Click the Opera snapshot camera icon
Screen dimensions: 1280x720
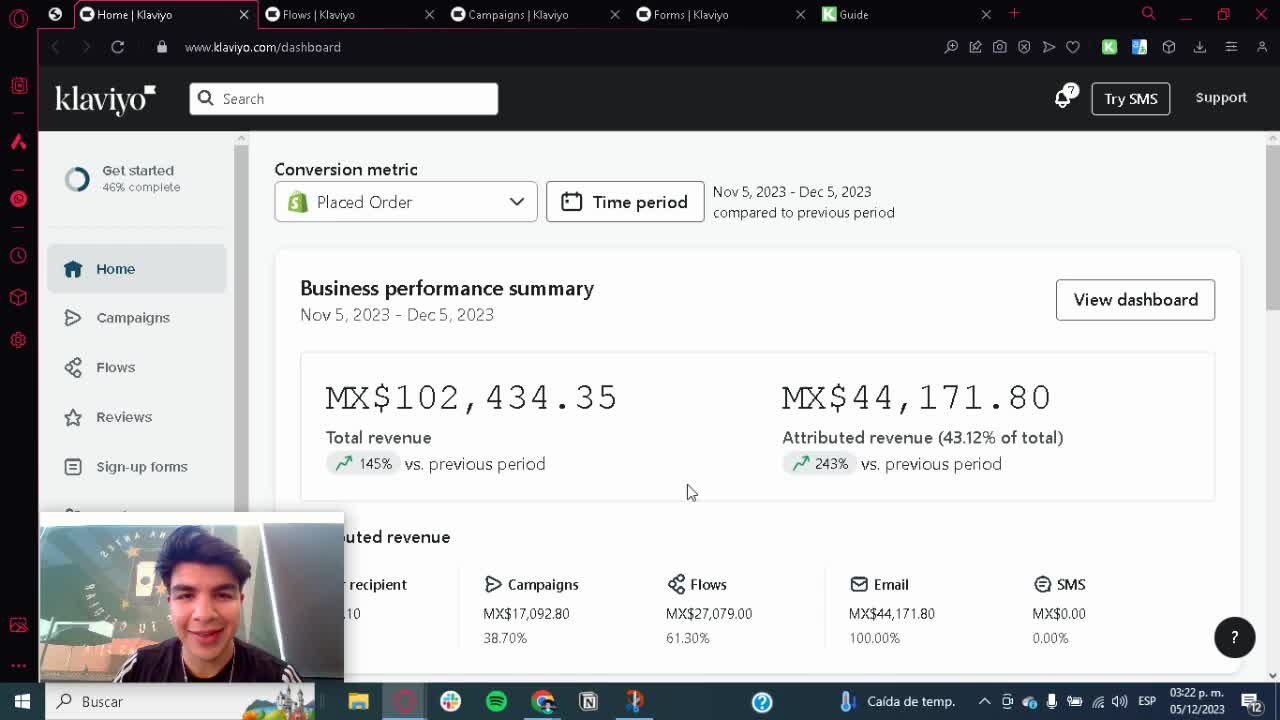click(x=999, y=47)
